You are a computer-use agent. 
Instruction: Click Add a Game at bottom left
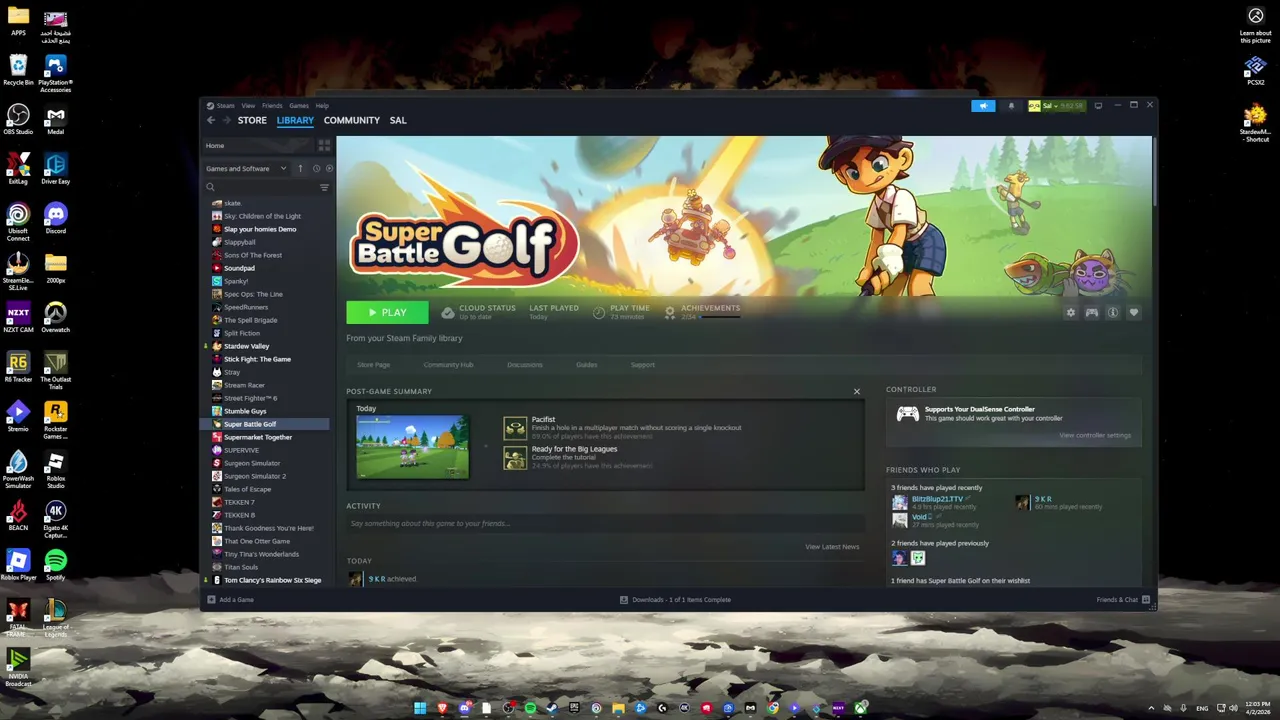pos(230,600)
